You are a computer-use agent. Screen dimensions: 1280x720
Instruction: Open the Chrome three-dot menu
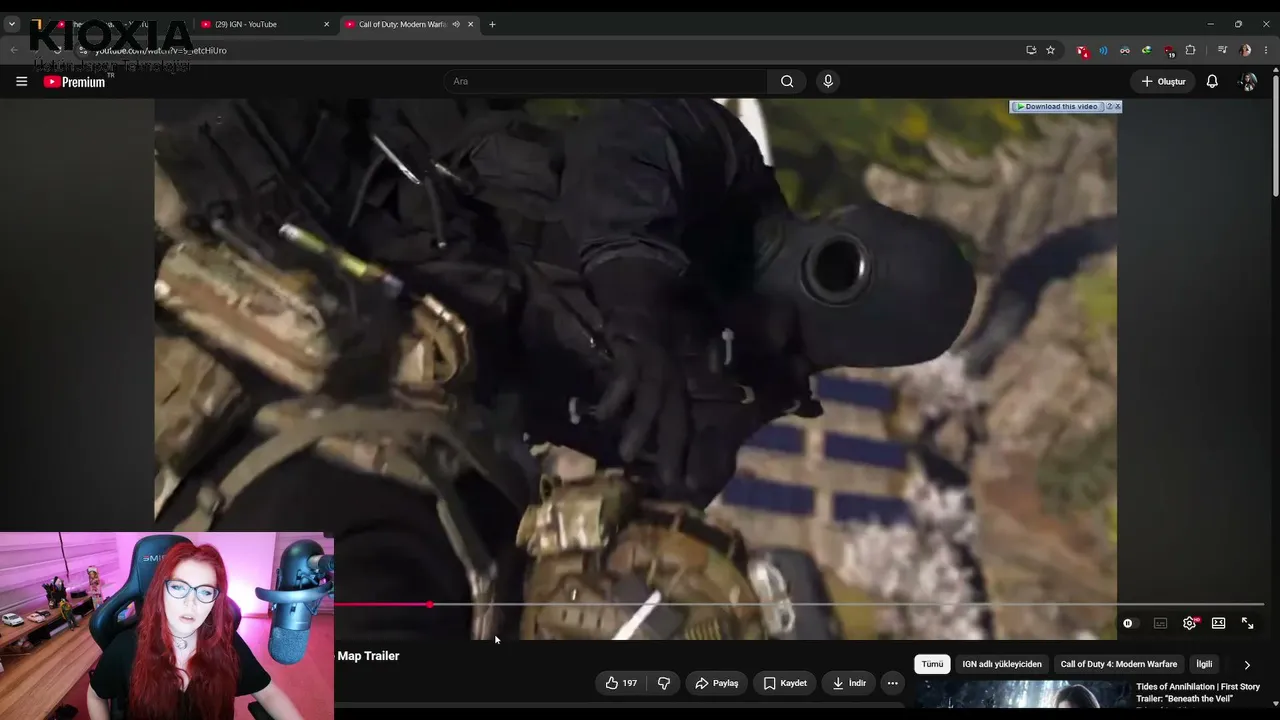1266,50
